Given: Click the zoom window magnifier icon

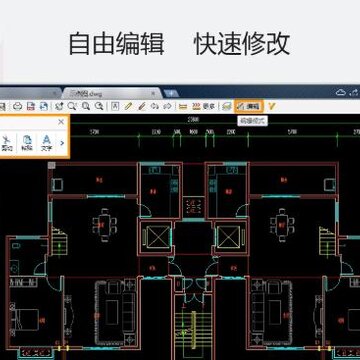Looking at the screenshot, I should (x=72, y=107).
